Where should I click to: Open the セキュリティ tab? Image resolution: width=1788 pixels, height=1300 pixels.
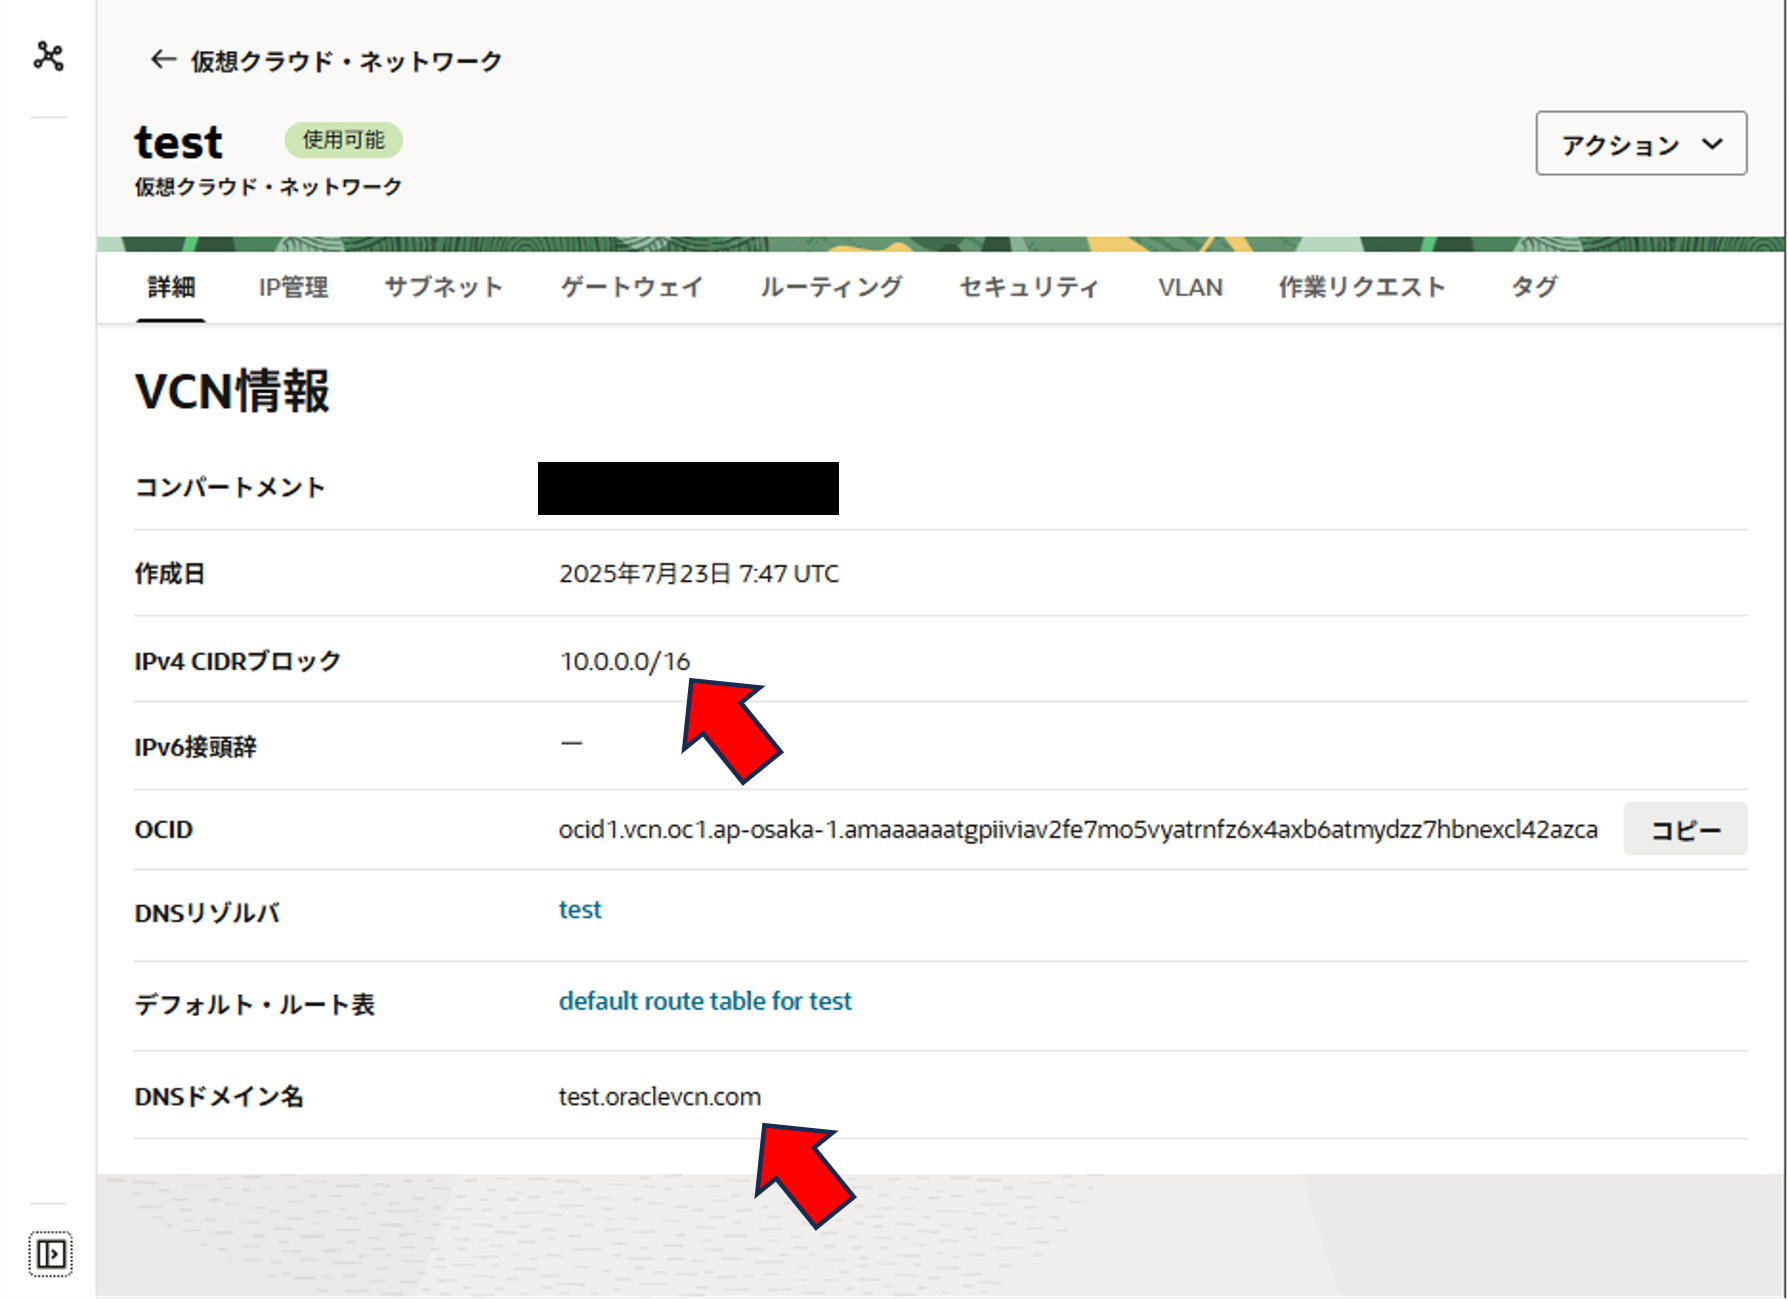(x=1029, y=288)
